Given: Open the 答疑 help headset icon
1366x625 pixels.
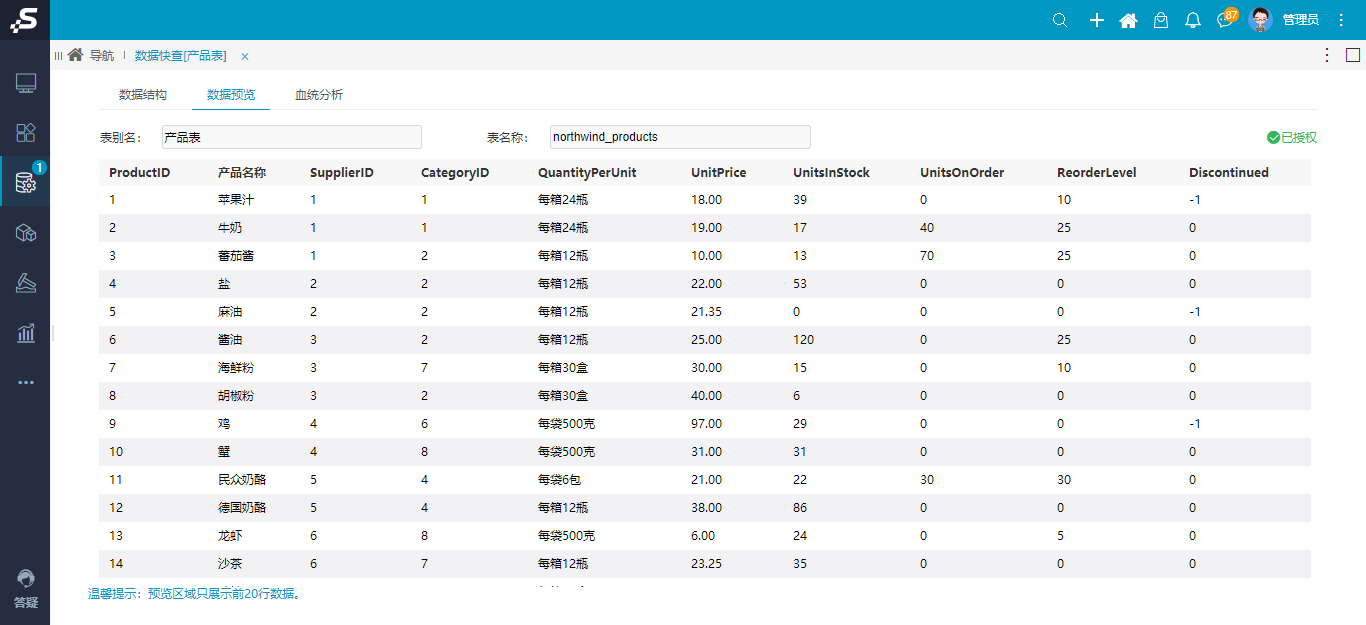Looking at the screenshot, I should pos(26,579).
